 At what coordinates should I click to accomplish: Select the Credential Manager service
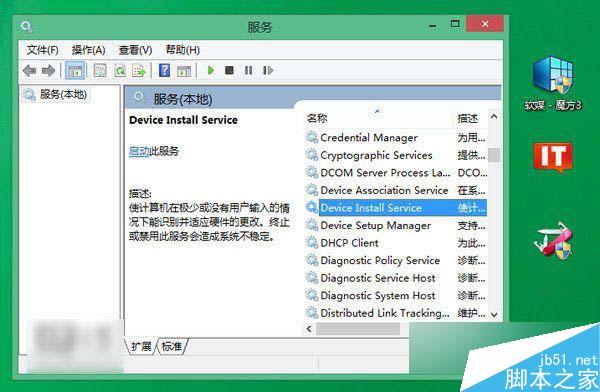[396, 137]
